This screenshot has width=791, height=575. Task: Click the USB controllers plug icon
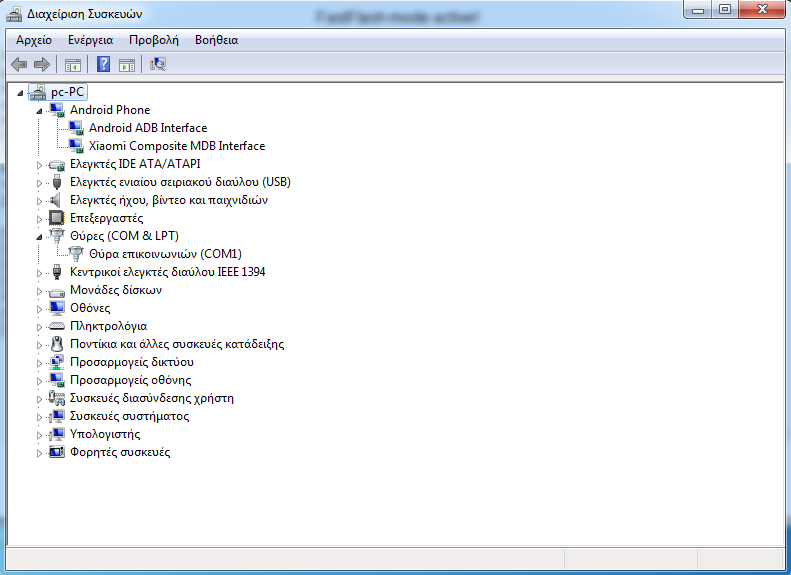pos(57,182)
